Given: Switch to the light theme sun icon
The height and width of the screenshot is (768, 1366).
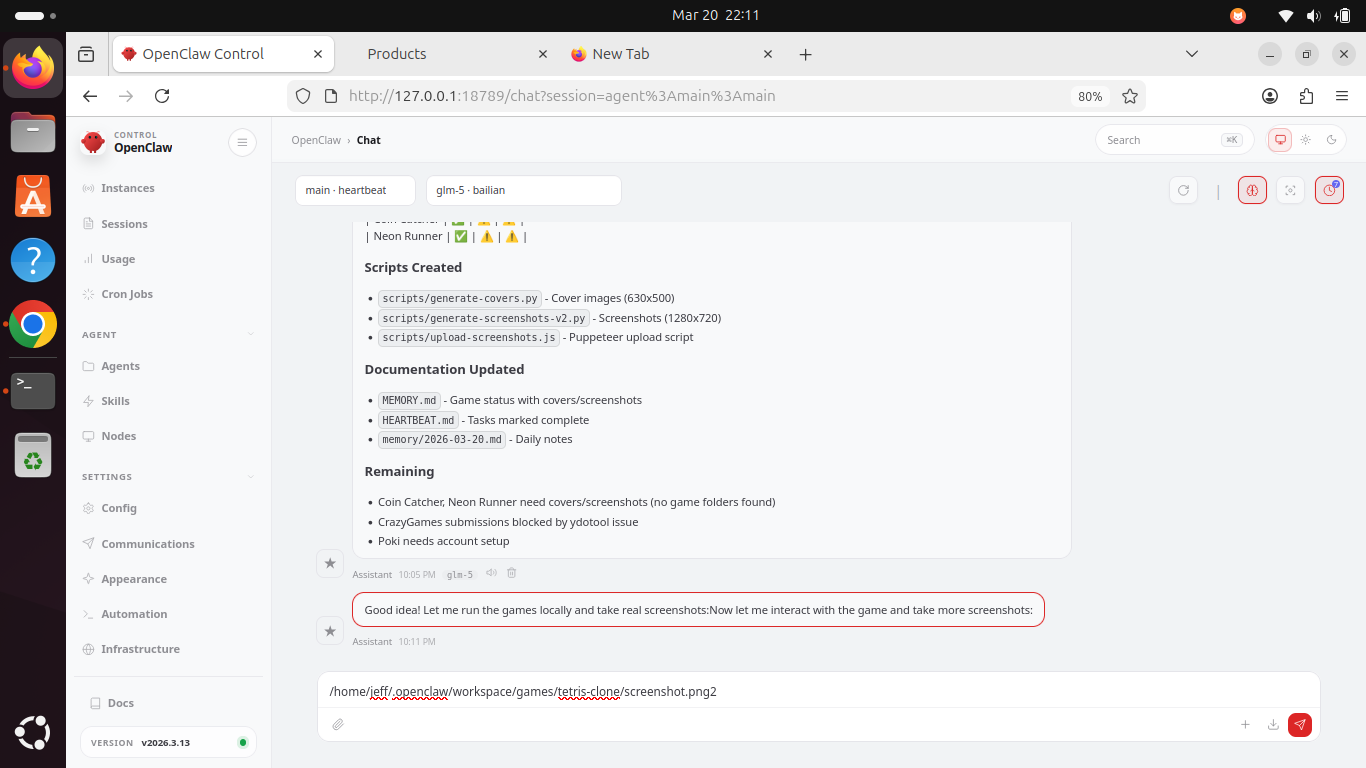Looking at the screenshot, I should point(1306,140).
